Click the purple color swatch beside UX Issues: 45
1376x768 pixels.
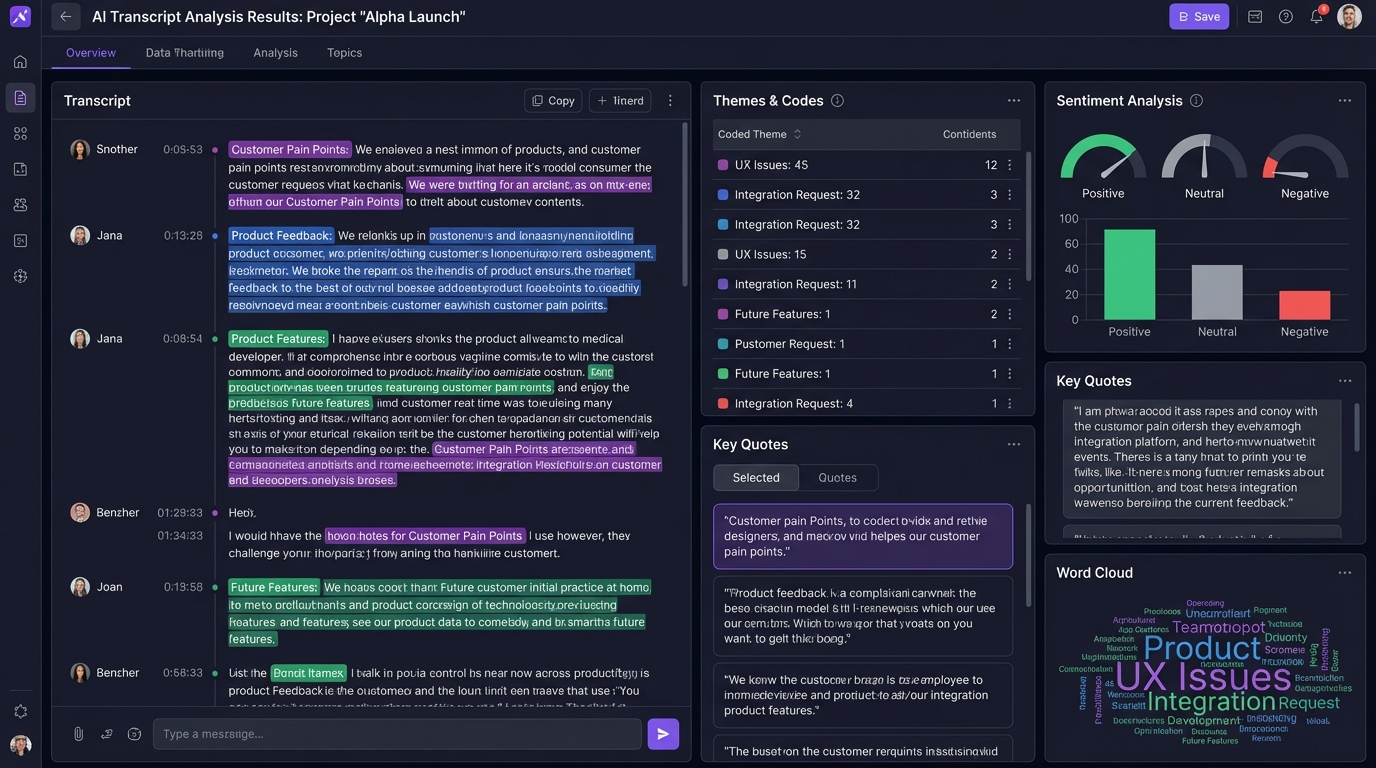[x=721, y=164]
